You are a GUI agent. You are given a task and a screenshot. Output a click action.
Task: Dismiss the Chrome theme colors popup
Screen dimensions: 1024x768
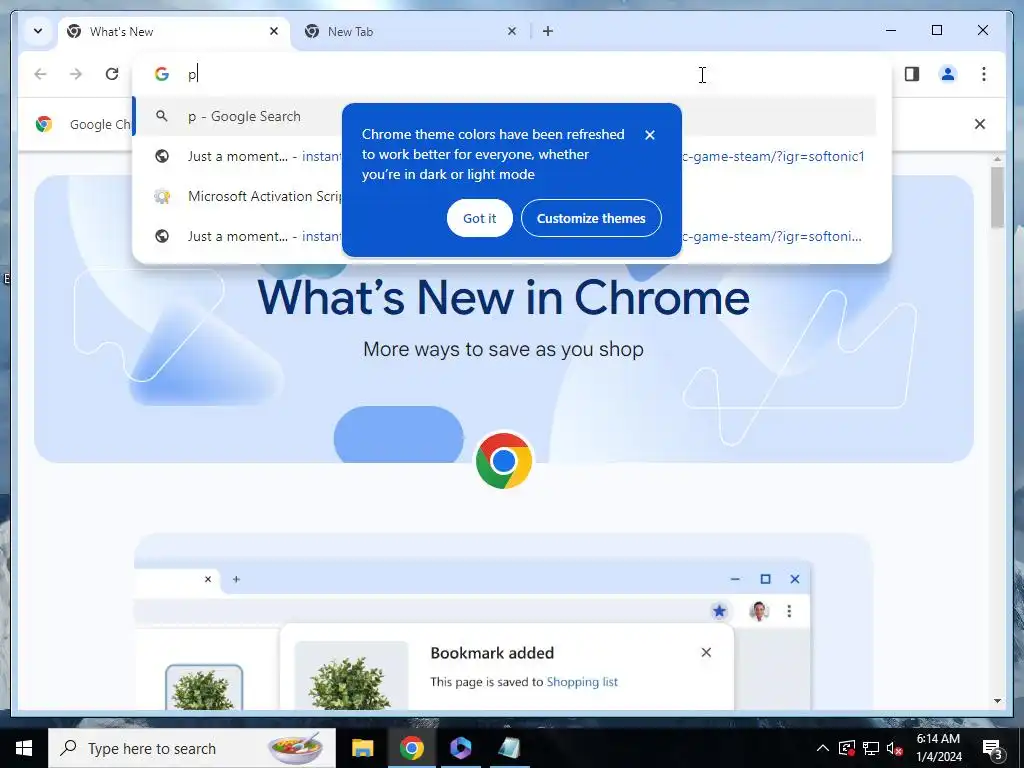point(649,135)
